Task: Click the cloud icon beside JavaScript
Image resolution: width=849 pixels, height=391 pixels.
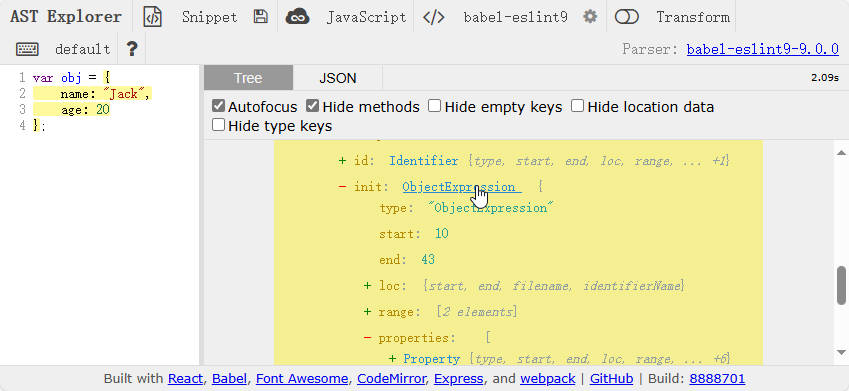Action: pos(297,17)
